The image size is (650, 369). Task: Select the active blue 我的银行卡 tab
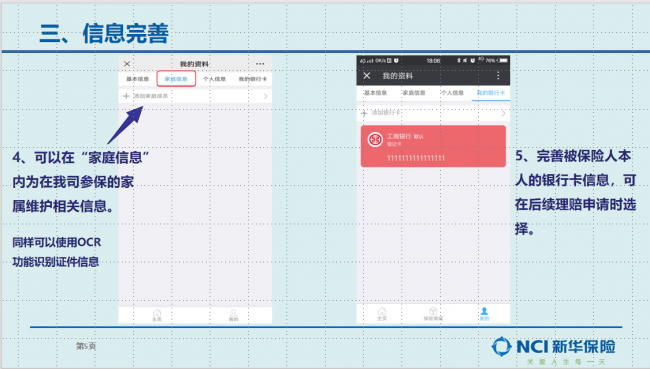point(491,93)
